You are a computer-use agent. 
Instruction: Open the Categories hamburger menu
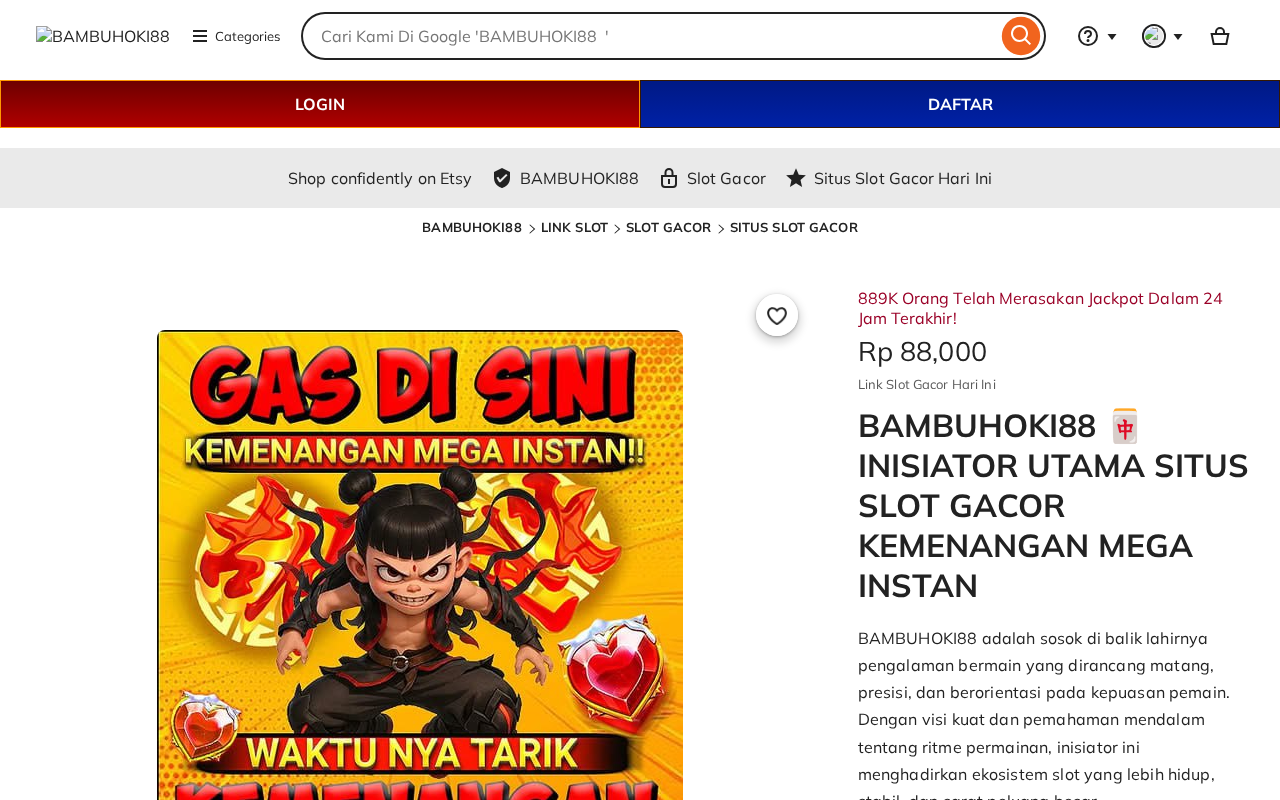[237, 36]
